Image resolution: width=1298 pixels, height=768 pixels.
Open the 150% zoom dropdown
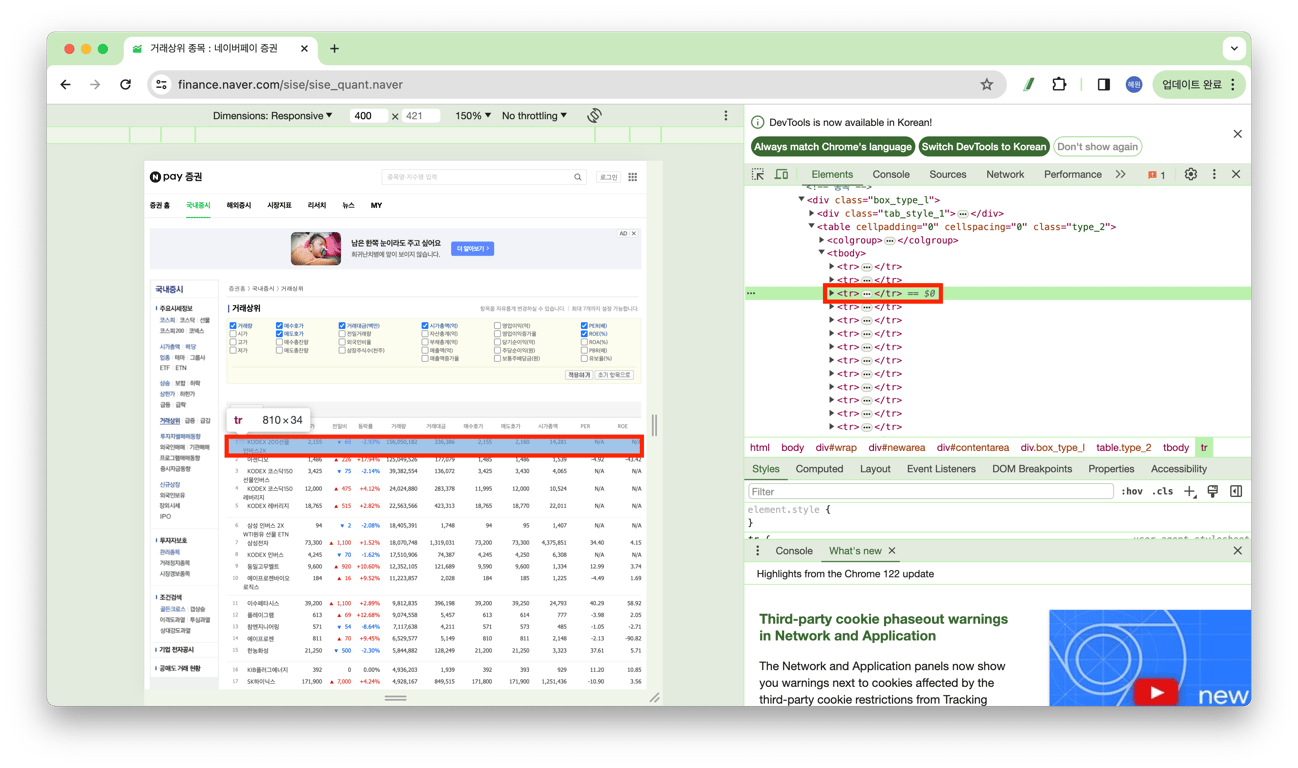pyautogui.click(x=473, y=116)
